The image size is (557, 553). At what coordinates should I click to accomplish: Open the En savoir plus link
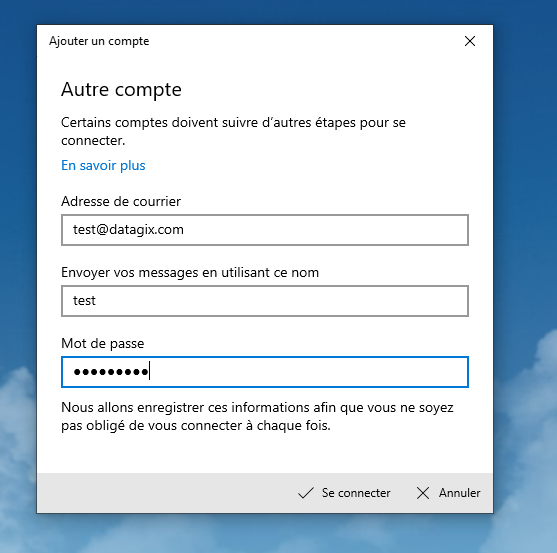[103, 166]
